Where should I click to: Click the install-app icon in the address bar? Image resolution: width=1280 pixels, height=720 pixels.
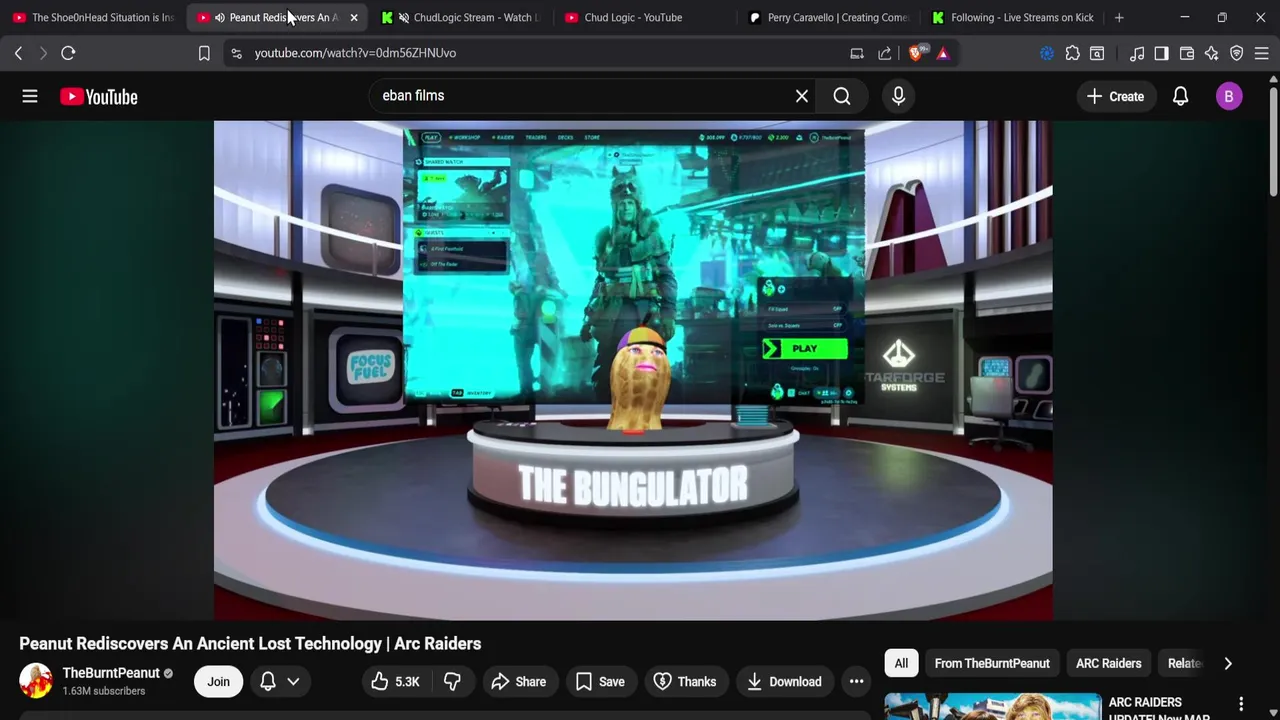857,53
